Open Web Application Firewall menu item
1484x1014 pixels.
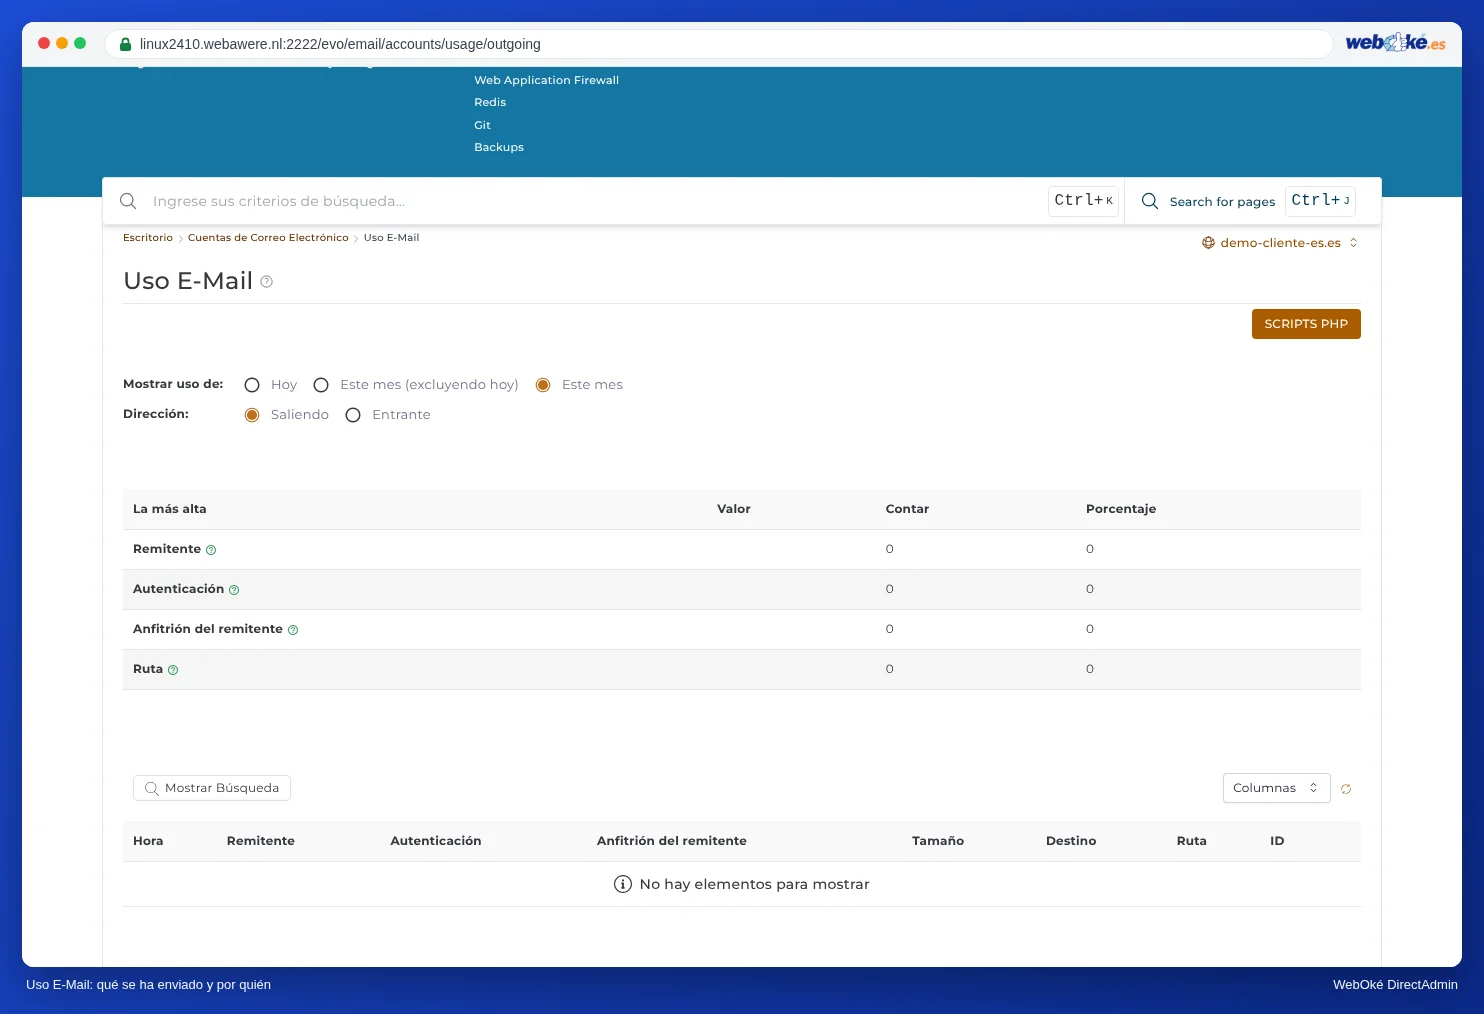point(546,80)
